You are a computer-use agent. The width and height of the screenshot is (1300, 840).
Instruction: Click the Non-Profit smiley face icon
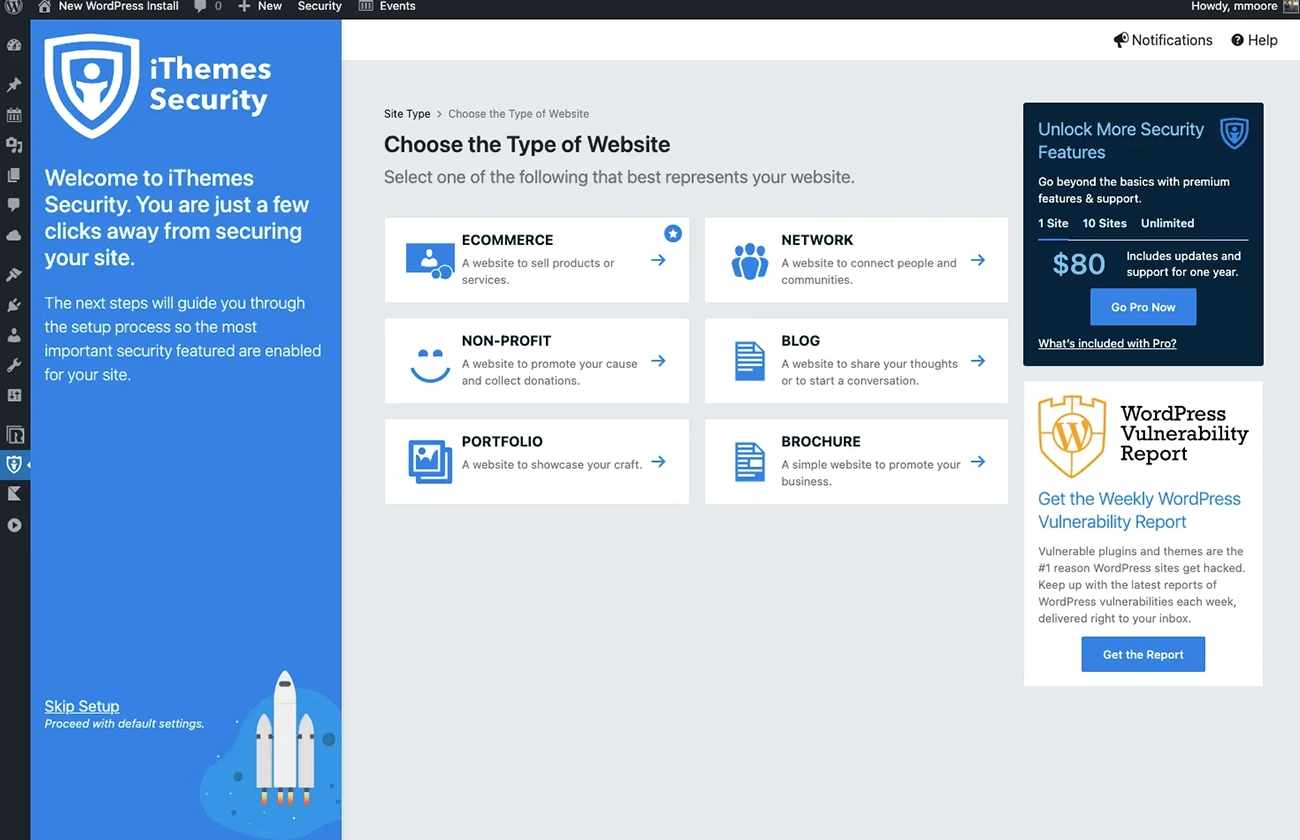tap(430, 365)
